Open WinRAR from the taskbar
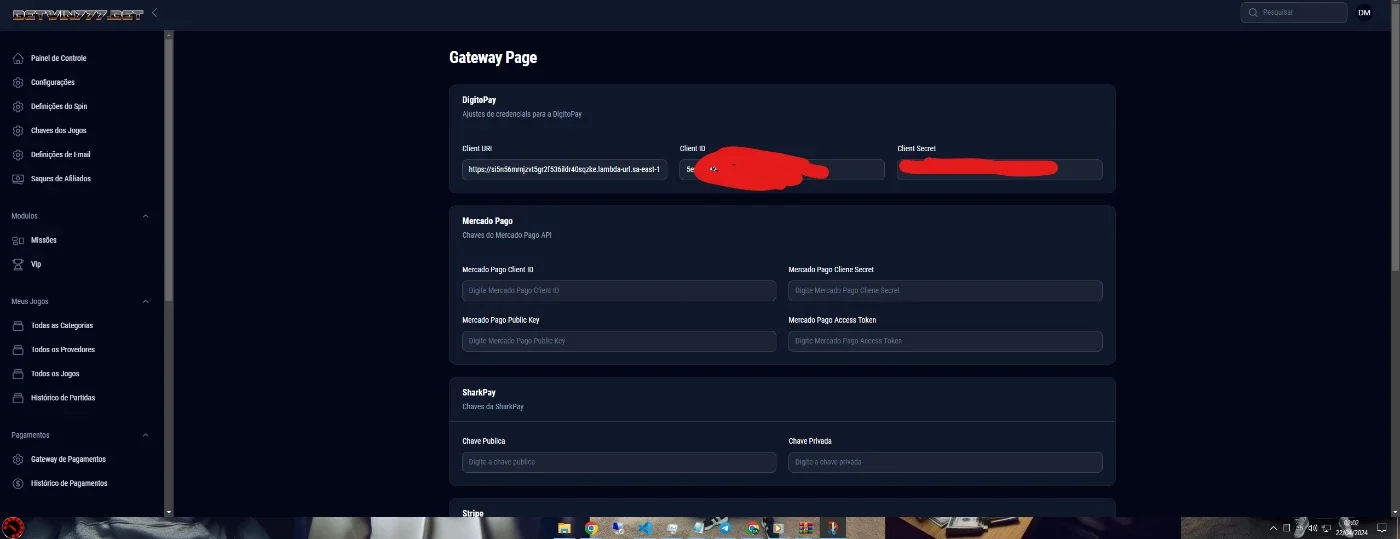This screenshot has height=539, width=1400. point(806,528)
